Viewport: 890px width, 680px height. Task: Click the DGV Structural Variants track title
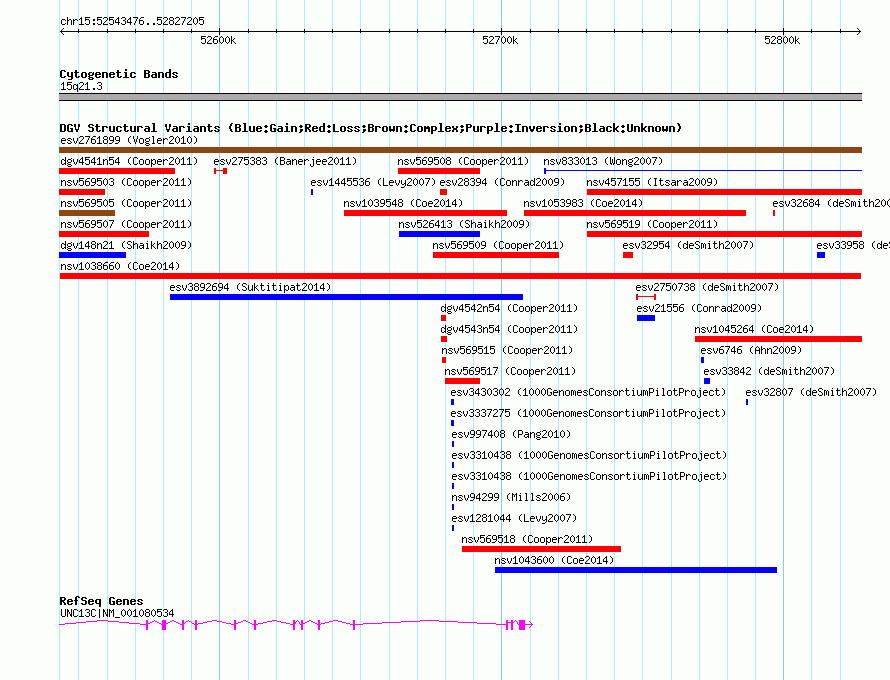pos(370,128)
